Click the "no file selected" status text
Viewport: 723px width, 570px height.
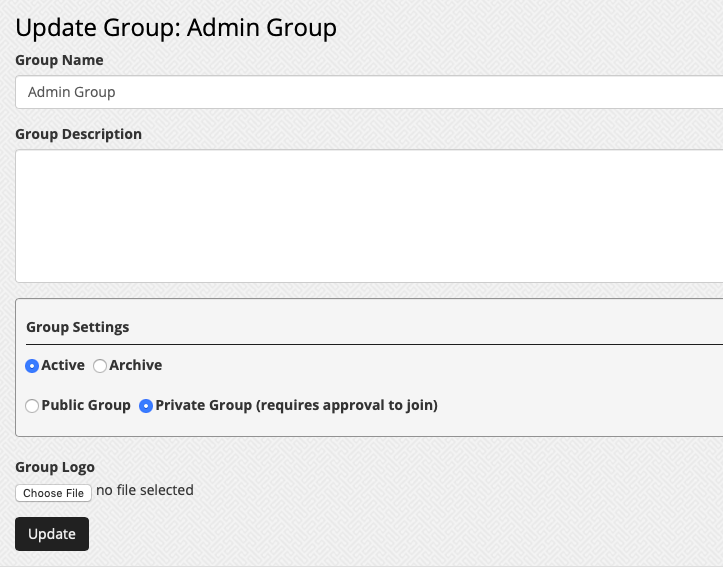pyautogui.click(x=145, y=490)
